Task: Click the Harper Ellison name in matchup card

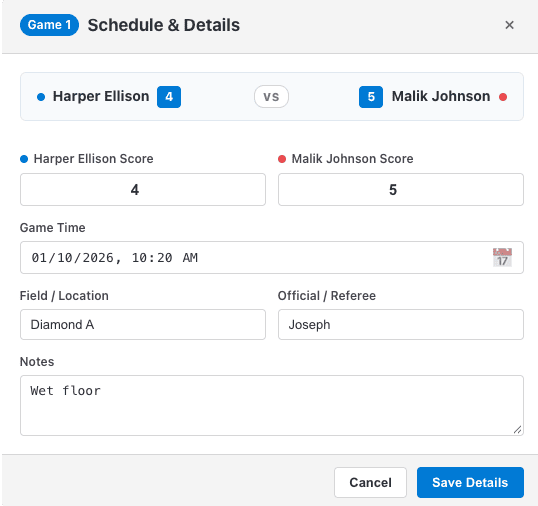Action: [x=101, y=96]
